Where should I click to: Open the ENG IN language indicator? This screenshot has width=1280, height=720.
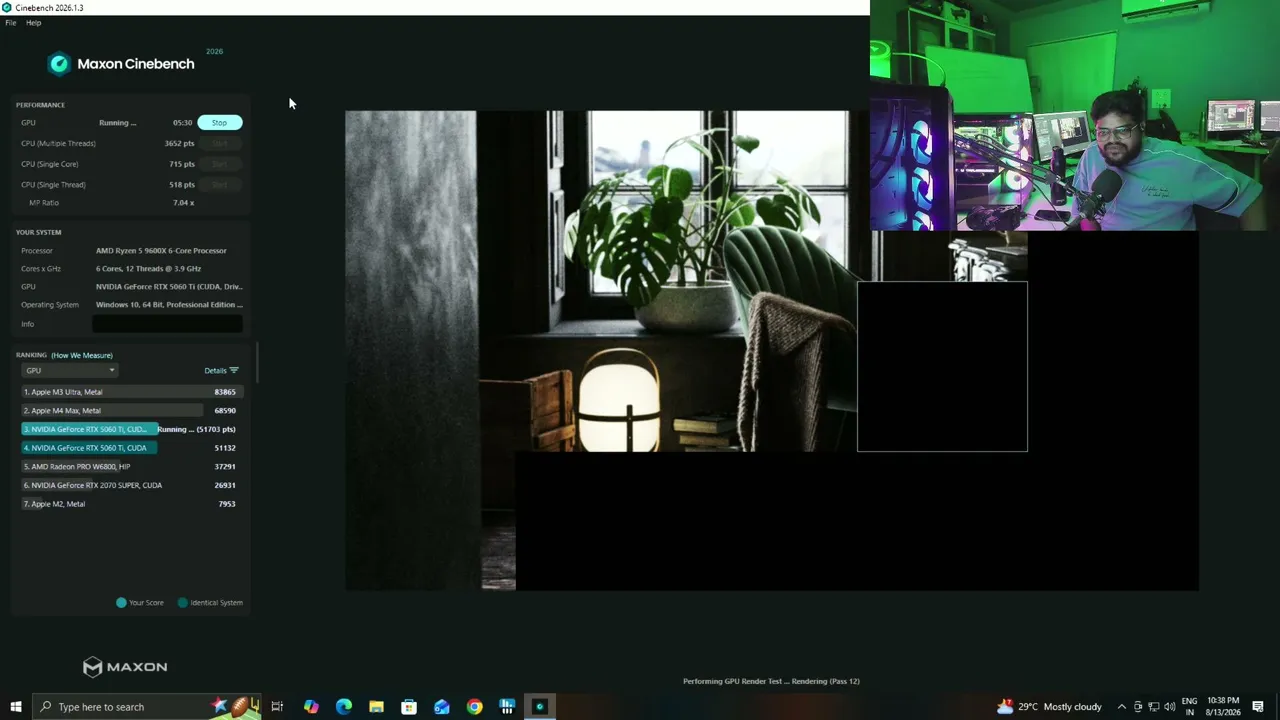click(x=1190, y=707)
